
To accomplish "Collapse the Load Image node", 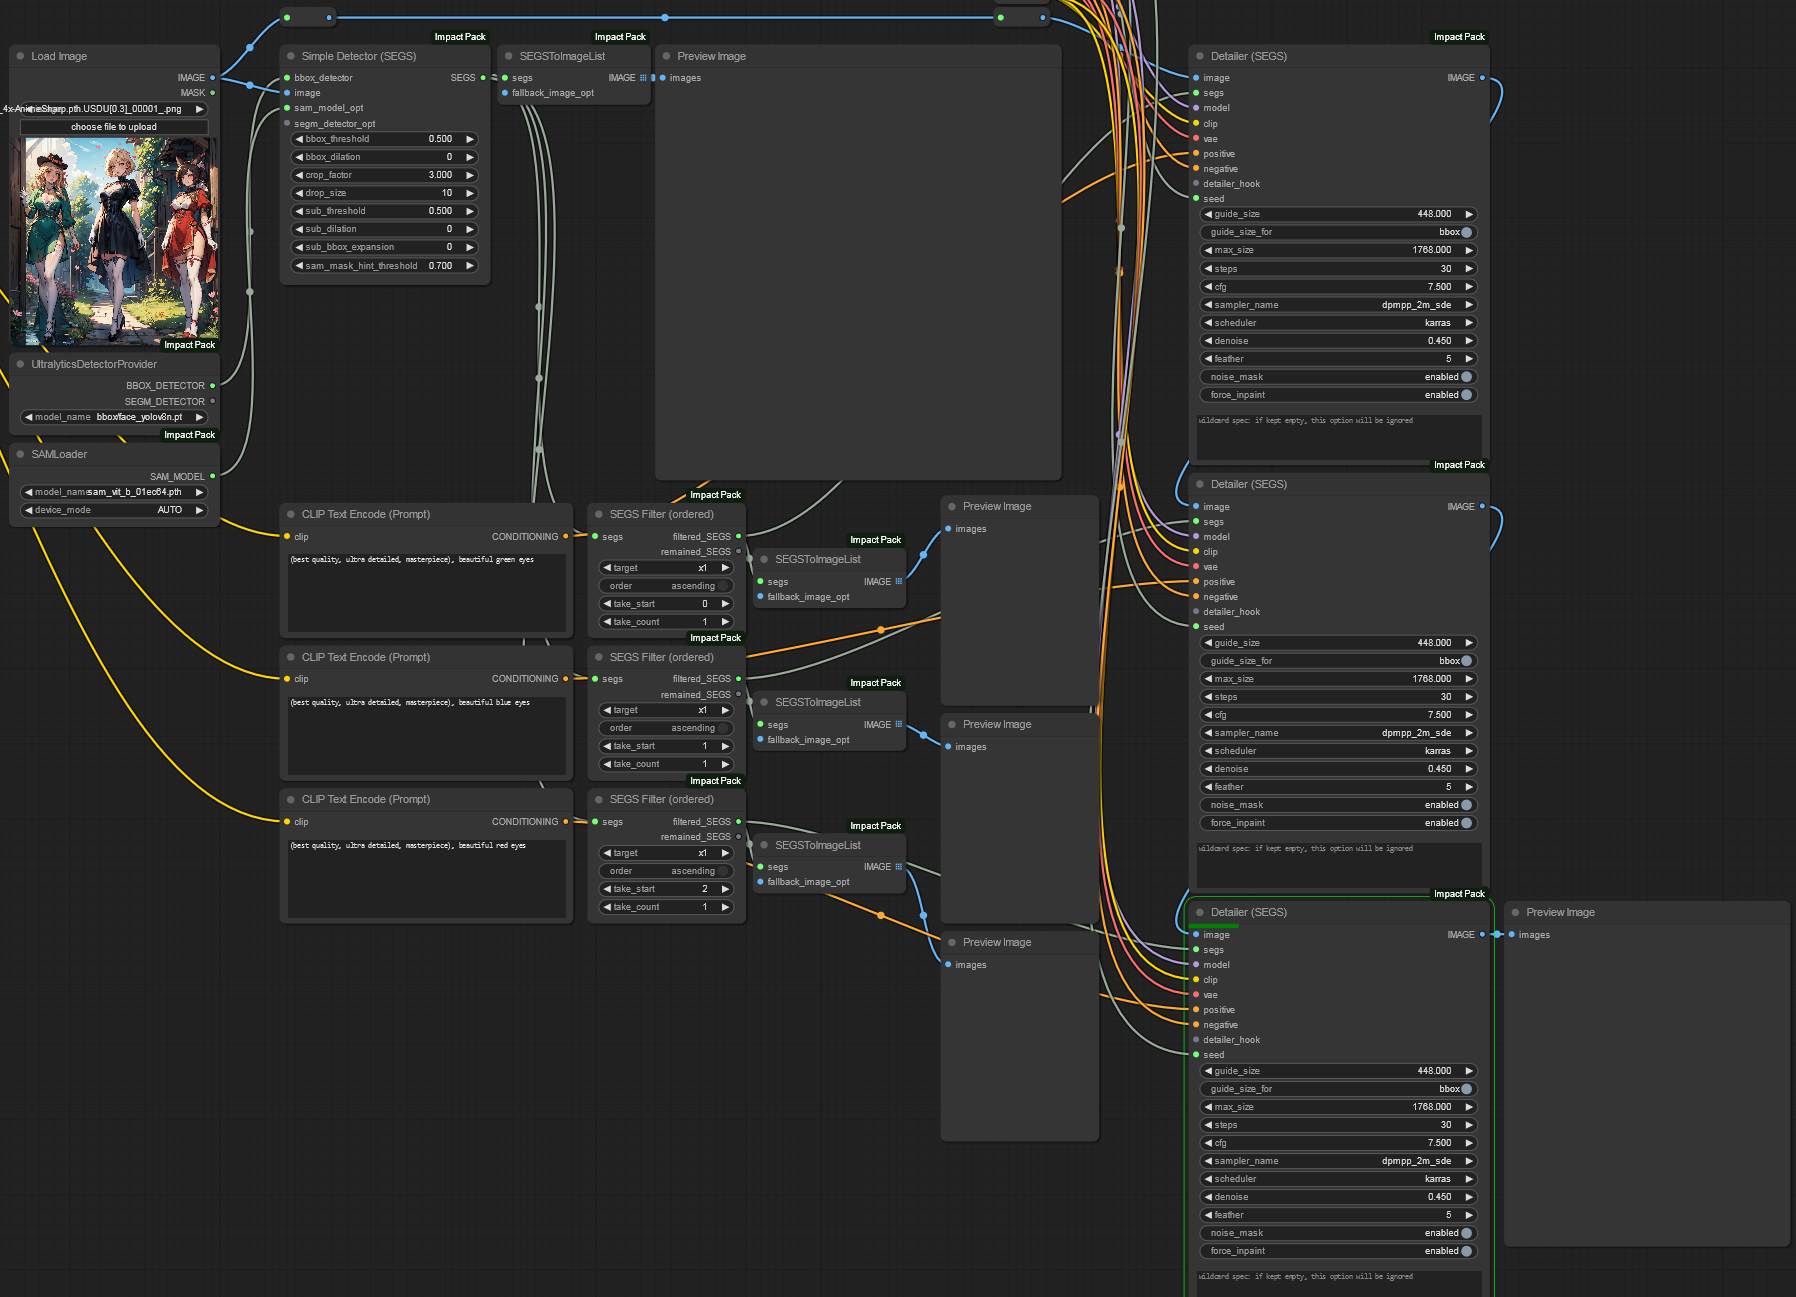I will click(x=22, y=56).
